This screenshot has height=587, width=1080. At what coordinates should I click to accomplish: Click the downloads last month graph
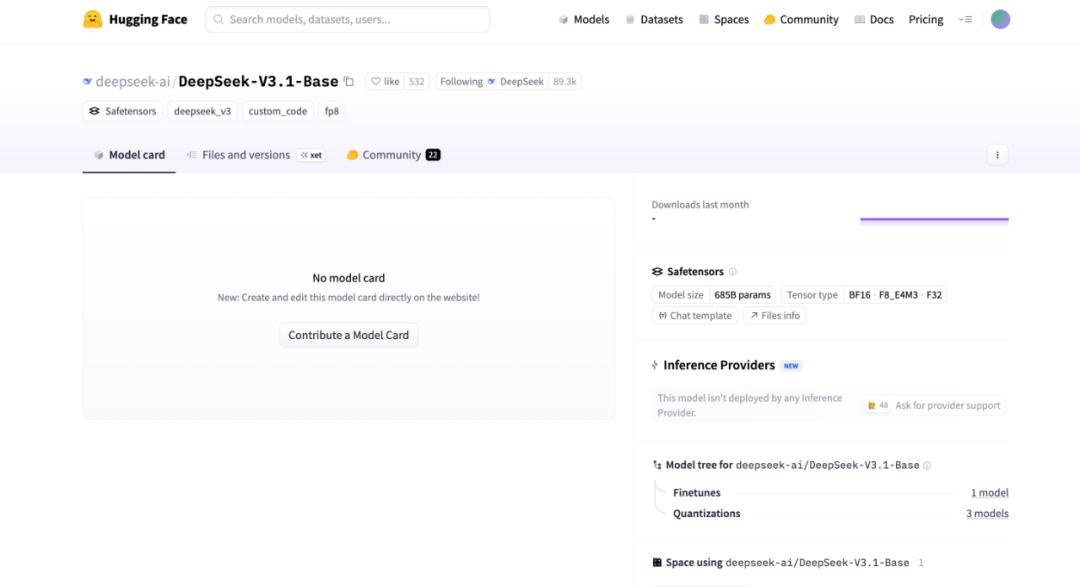(934, 218)
